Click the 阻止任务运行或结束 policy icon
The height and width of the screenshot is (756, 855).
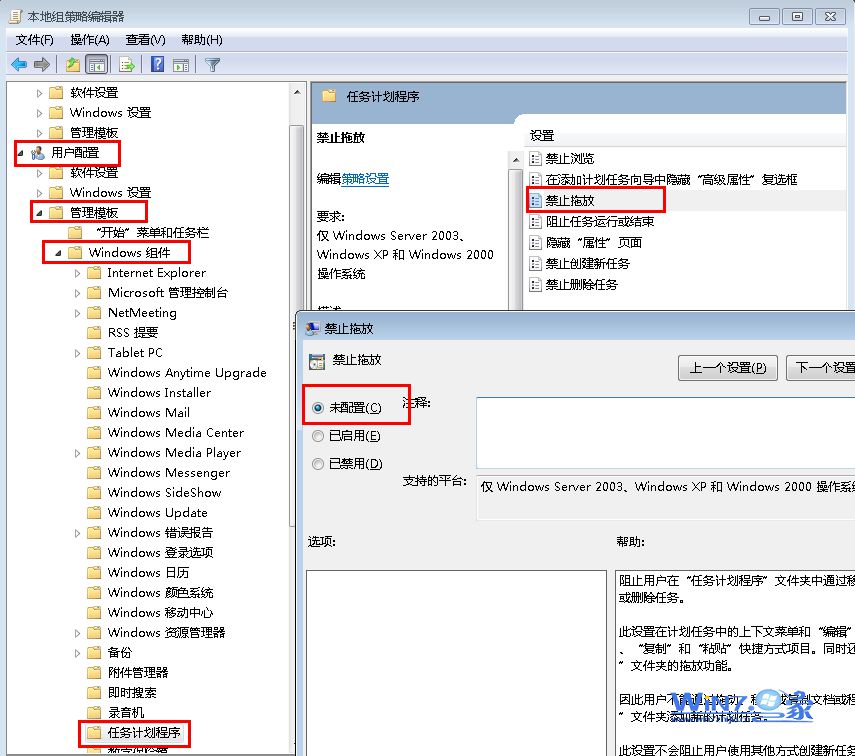pos(535,221)
